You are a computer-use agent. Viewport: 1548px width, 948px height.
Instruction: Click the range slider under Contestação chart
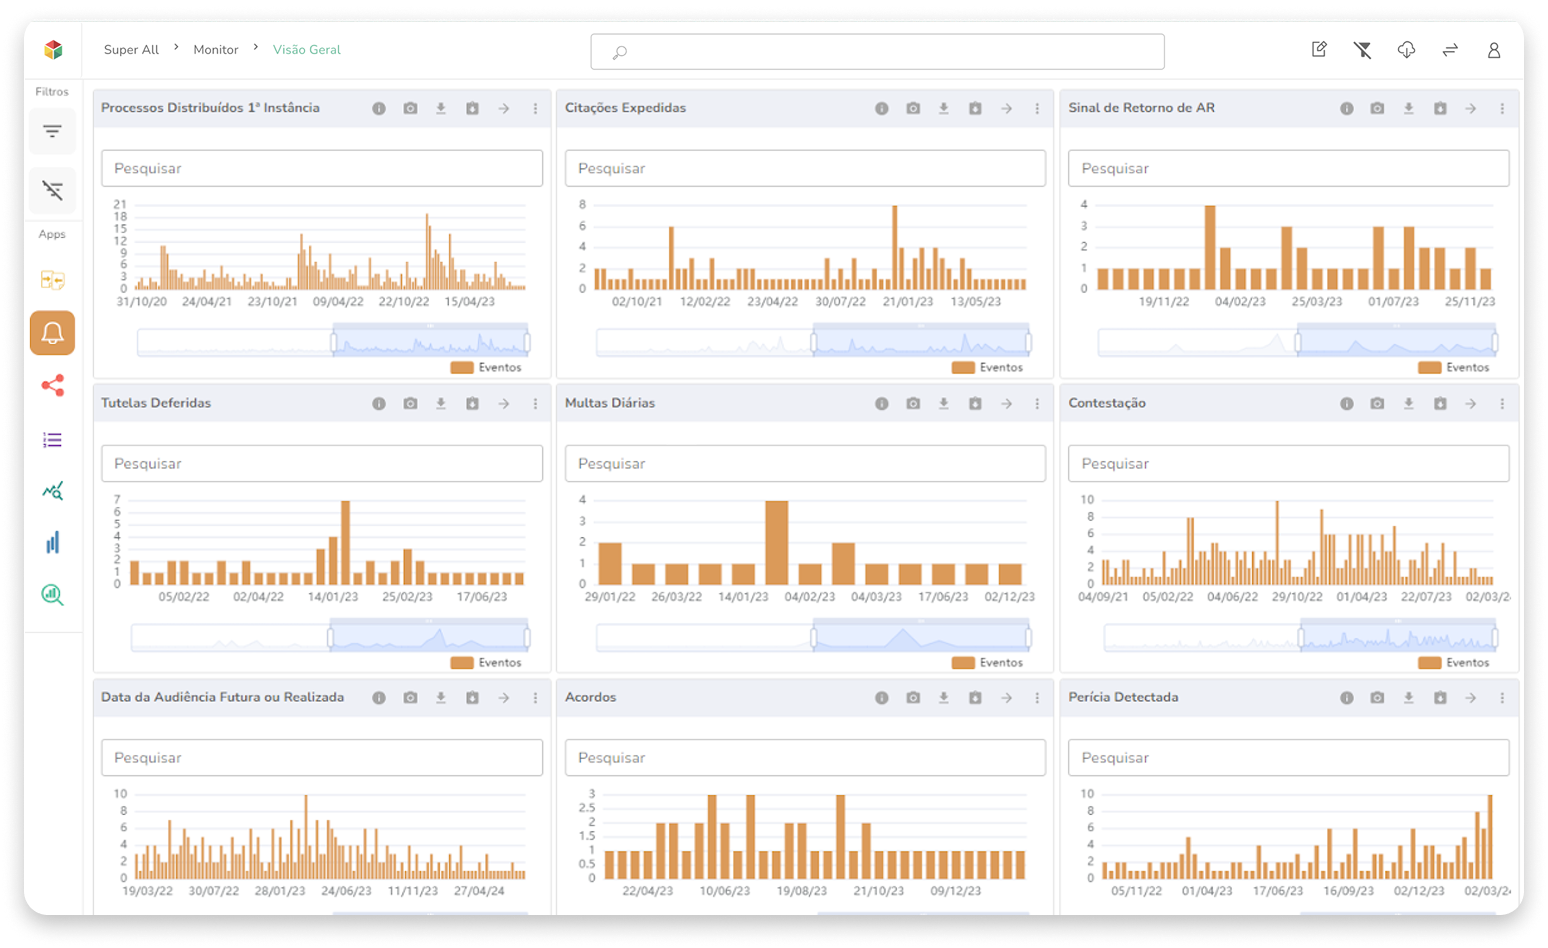pyautogui.click(x=1300, y=637)
